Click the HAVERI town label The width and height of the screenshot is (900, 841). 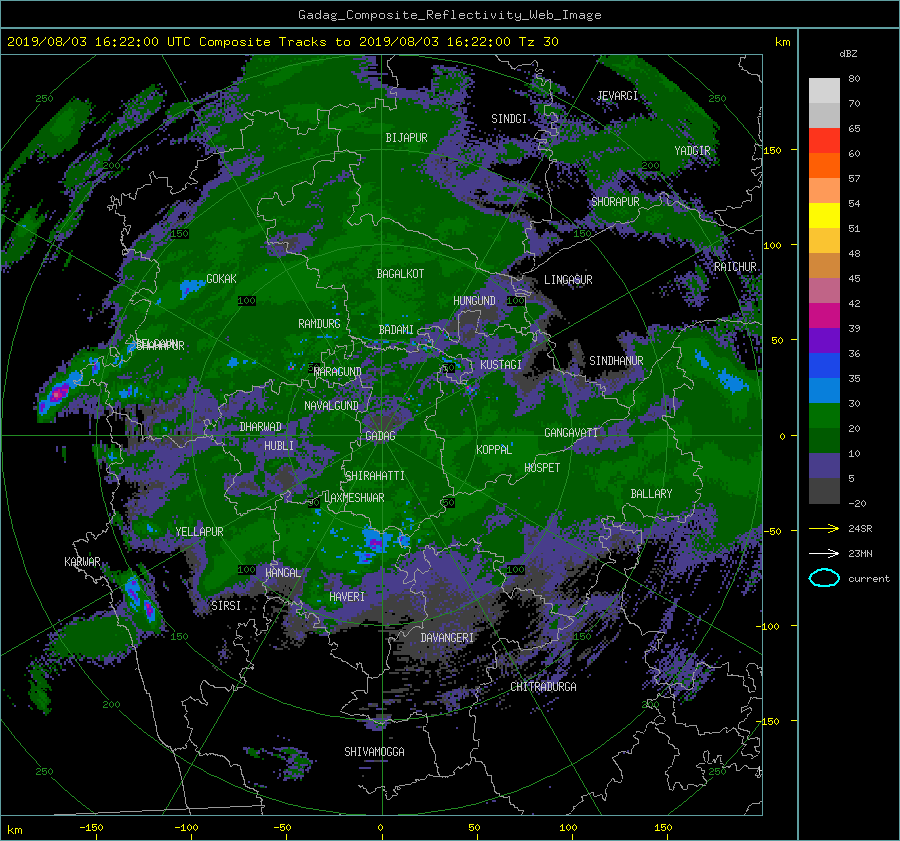[x=347, y=597]
